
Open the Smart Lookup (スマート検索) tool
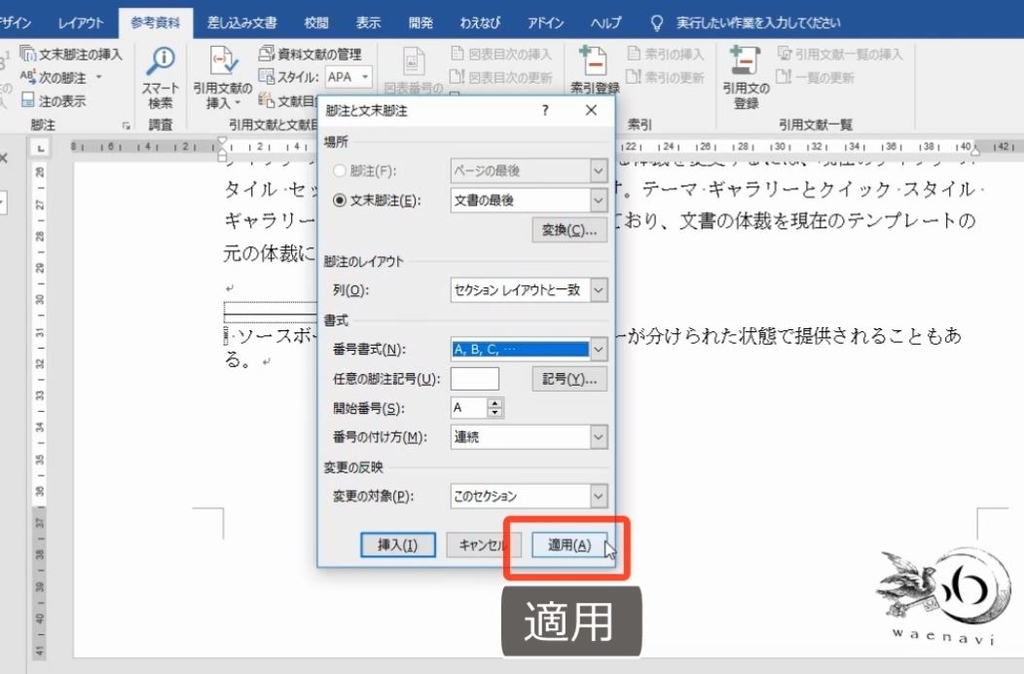click(x=160, y=78)
